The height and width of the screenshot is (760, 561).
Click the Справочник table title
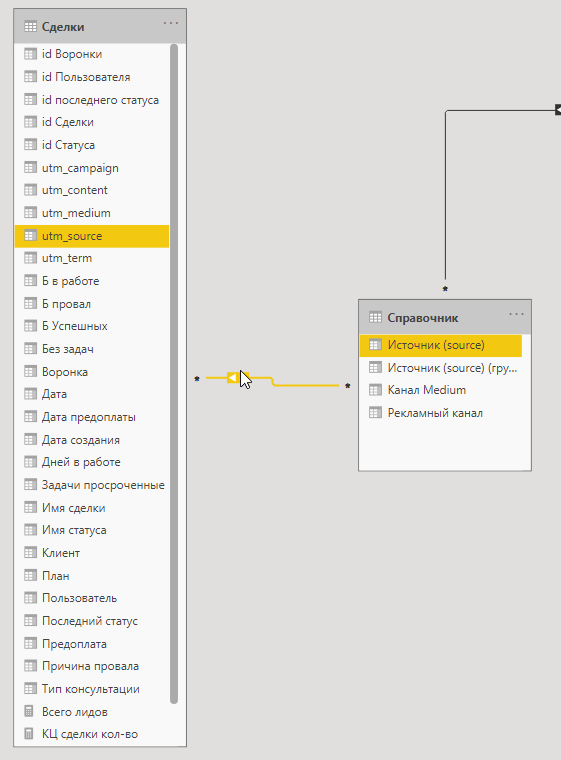tap(423, 318)
